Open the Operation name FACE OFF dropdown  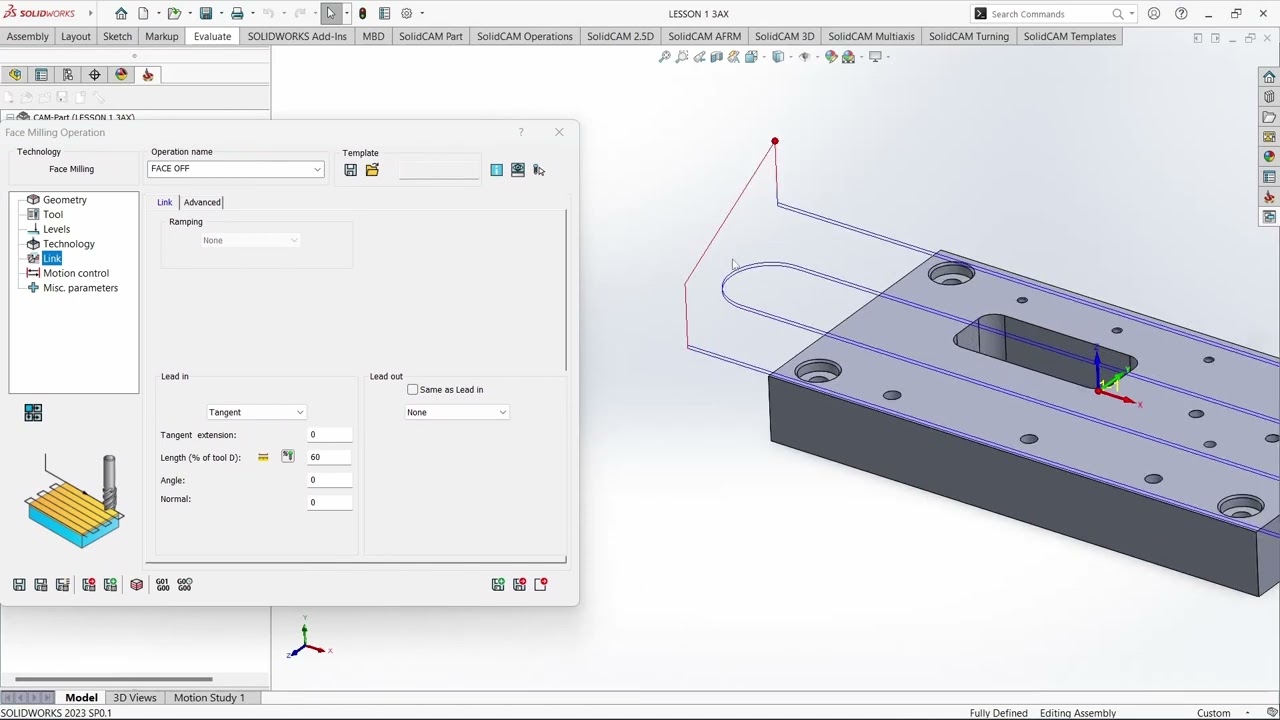236,169
